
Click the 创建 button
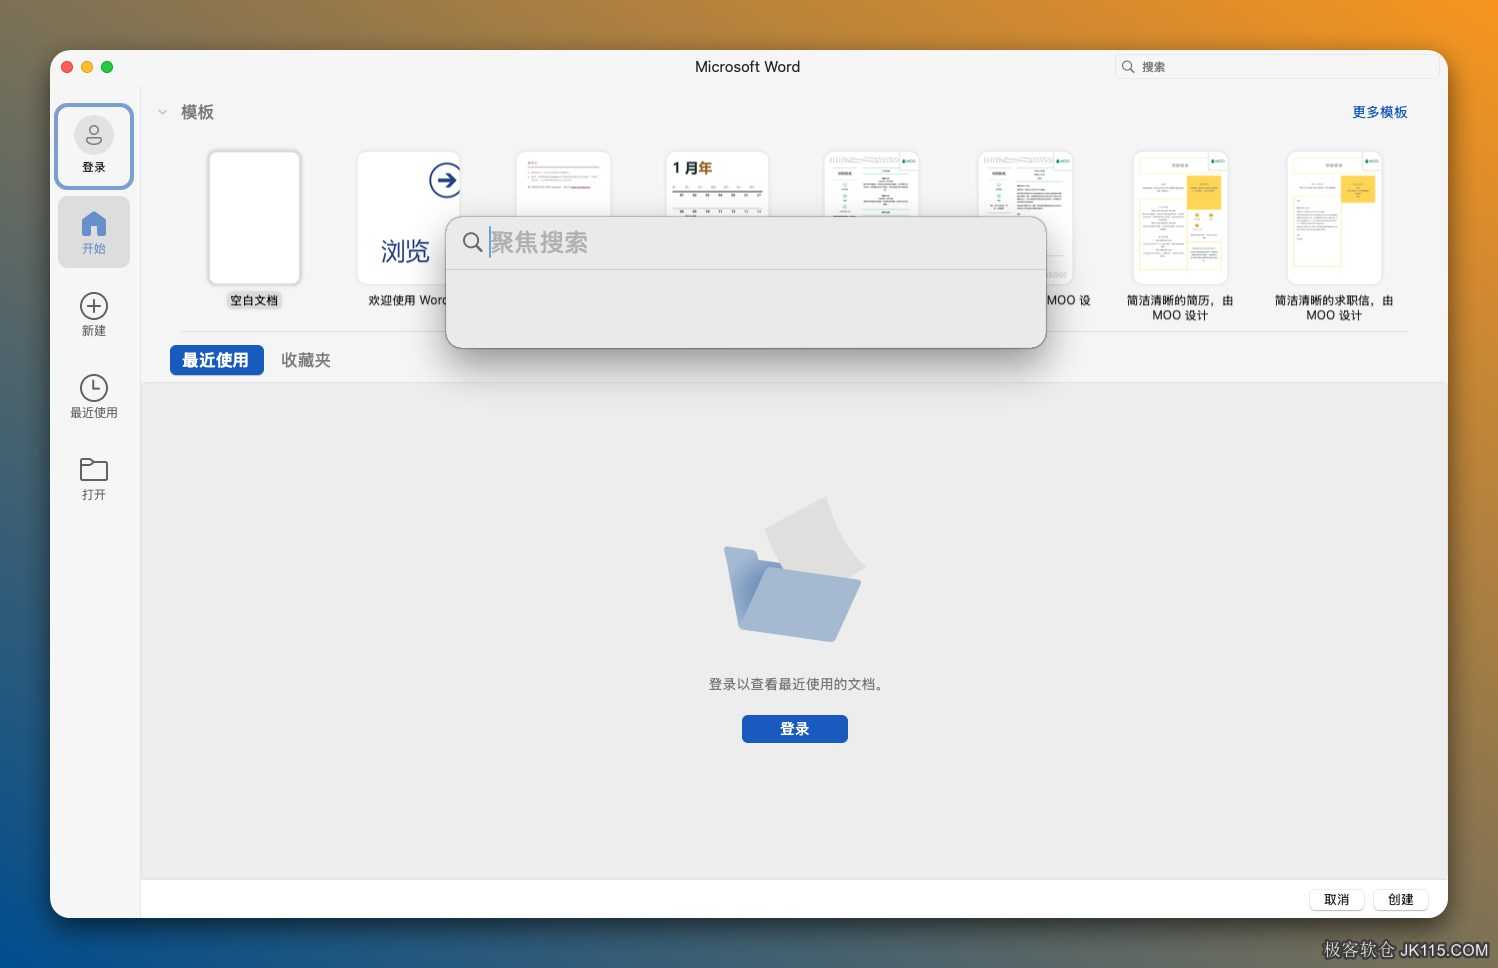point(1401,900)
